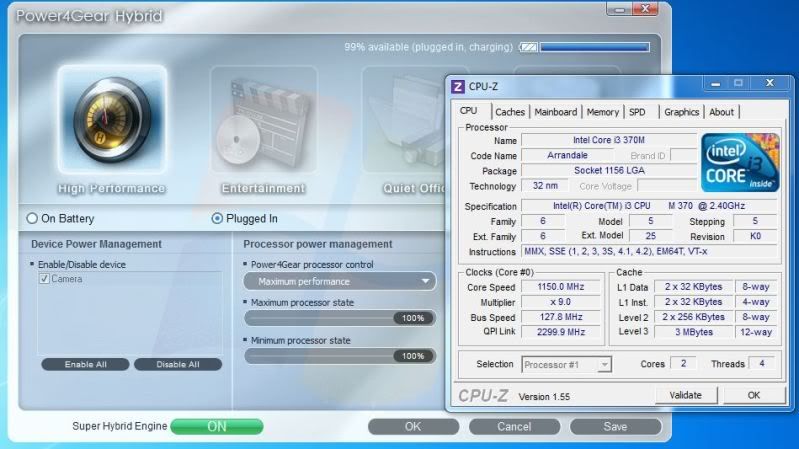This screenshot has height=449, width=799.
Task: Click the Maximum processor state slider
Action: pos(339,318)
